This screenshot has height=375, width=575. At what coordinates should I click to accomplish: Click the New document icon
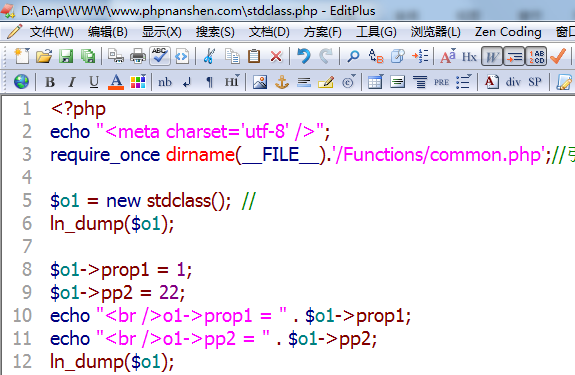(22, 56)
